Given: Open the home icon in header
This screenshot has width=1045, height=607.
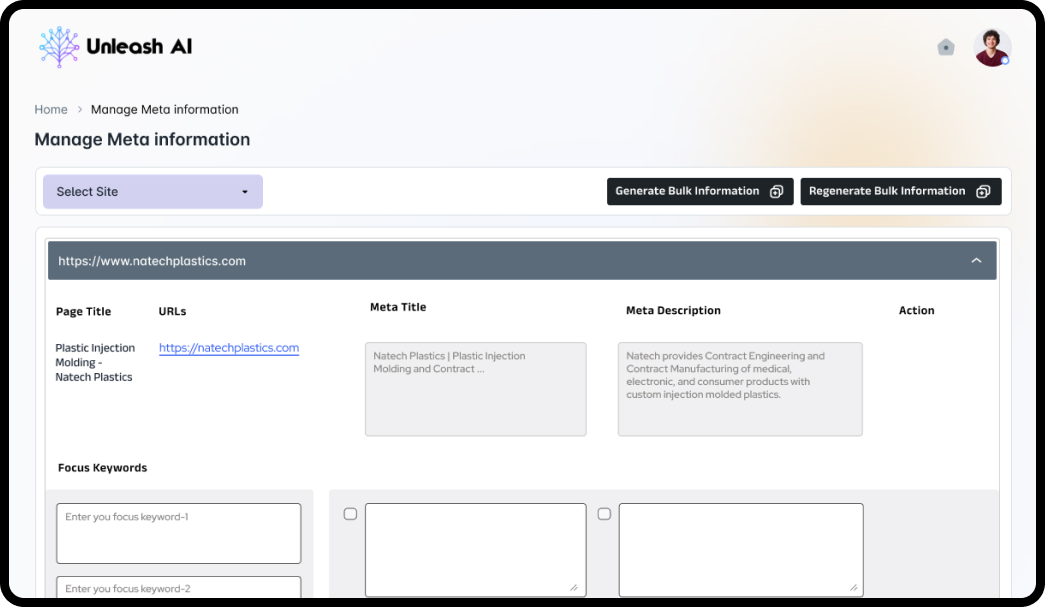Looking at the screenshot, I should [x=946, y=47].
